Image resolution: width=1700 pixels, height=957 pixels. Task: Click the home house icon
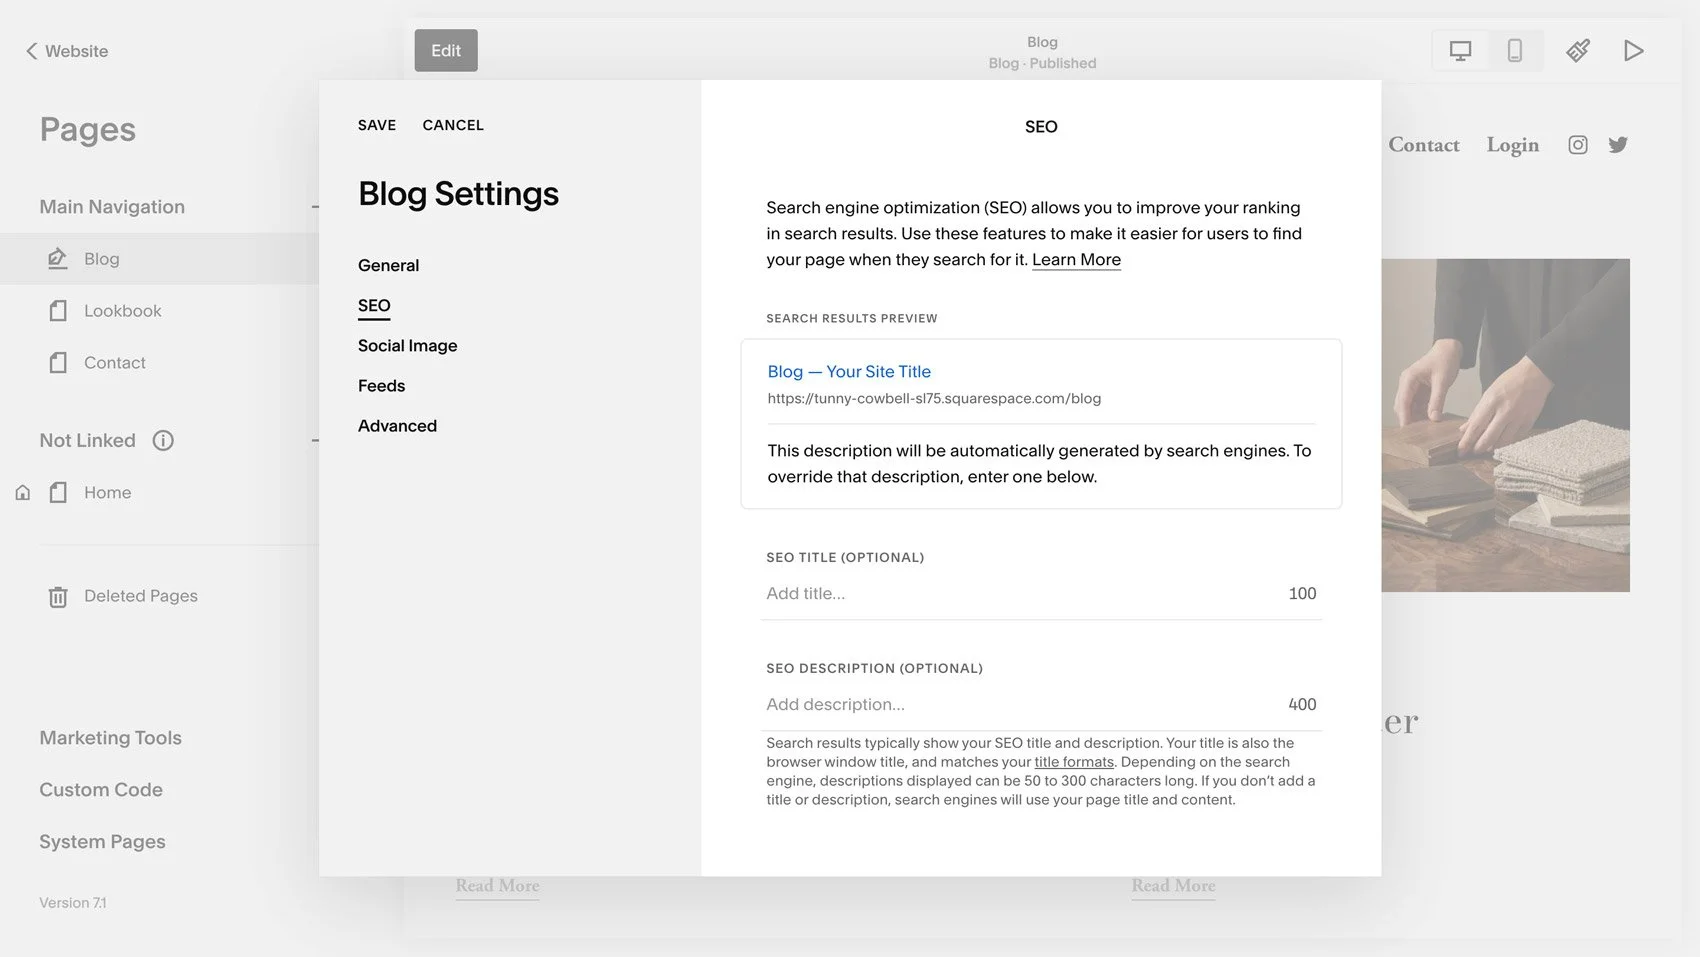tap(23, 492)
